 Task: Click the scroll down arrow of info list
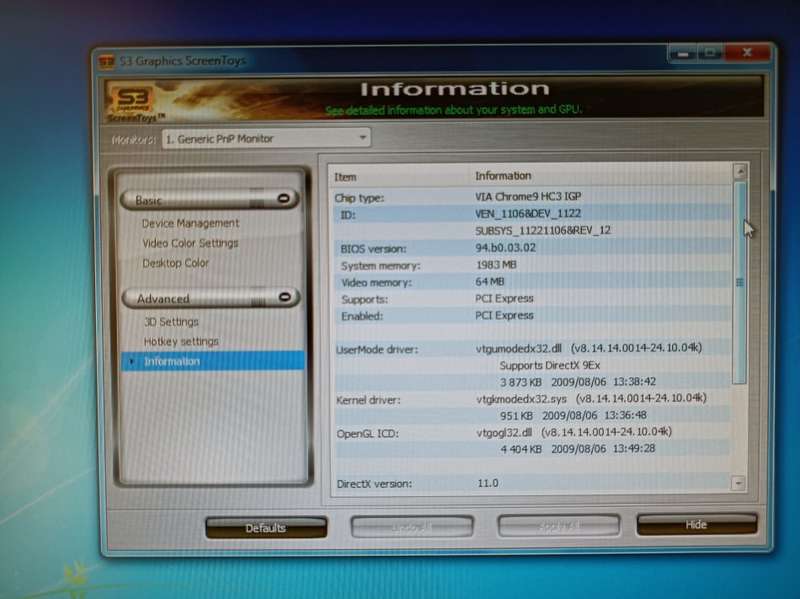(x=738, y=483)
